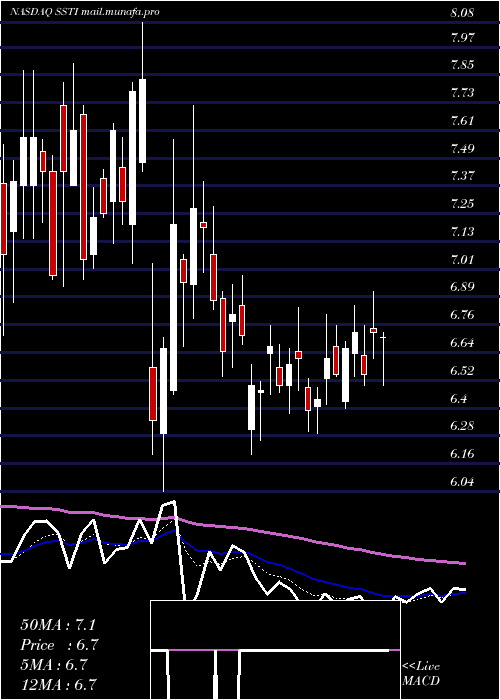This screenshot has width=500, height=700.
Task: Select the 7.13 price axis label
Action: pyautogui.click(x=462, y=231)
